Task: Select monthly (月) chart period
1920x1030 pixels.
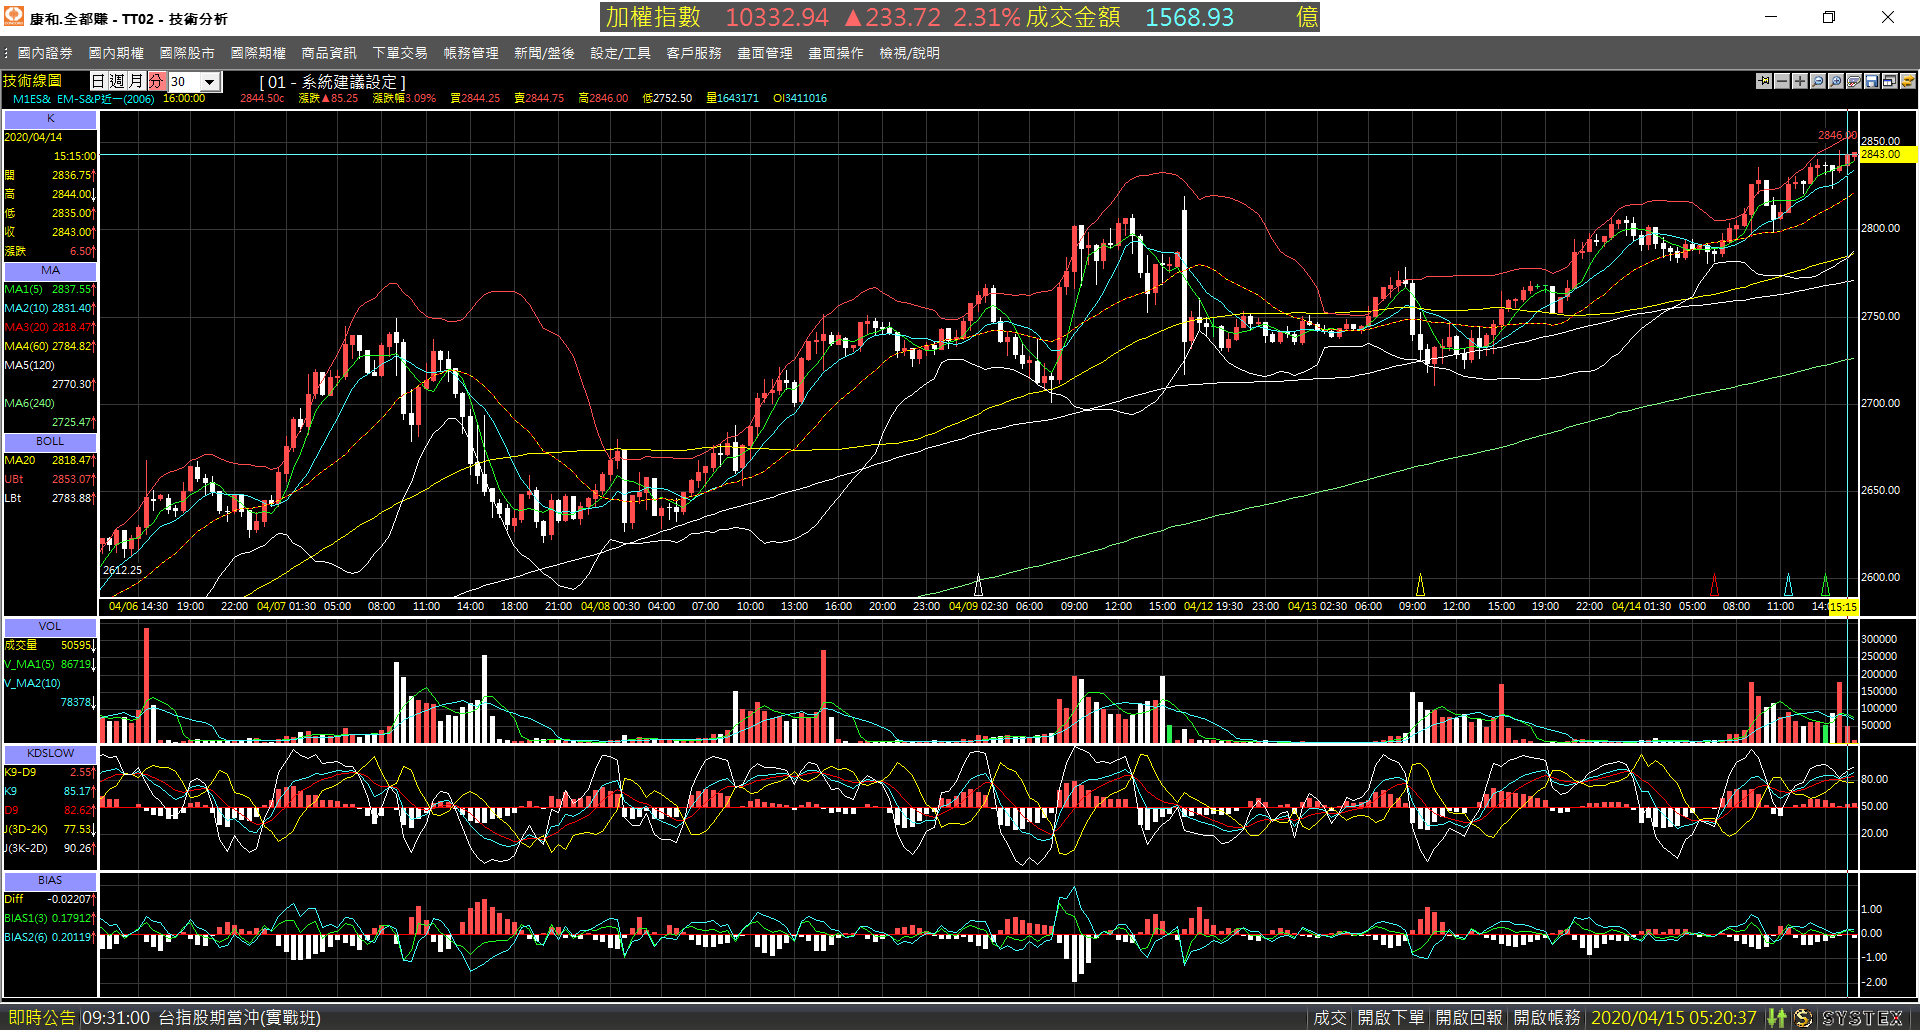Action: point(137,81)
